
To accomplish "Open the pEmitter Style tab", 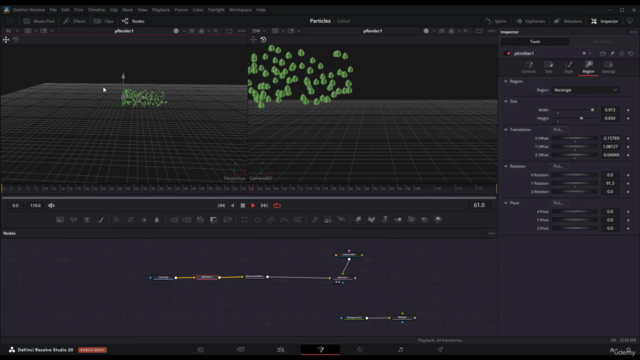I will click(569, 67).
